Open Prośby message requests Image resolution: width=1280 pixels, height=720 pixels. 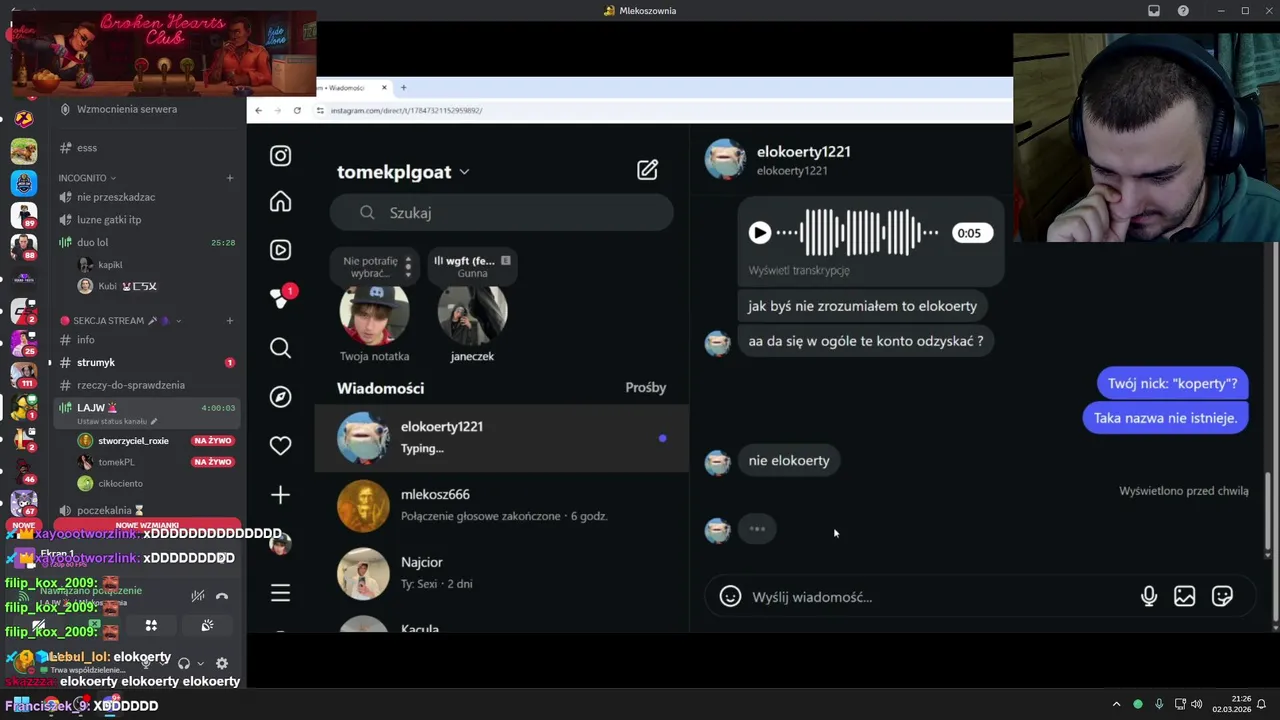[x=646, y=388]
